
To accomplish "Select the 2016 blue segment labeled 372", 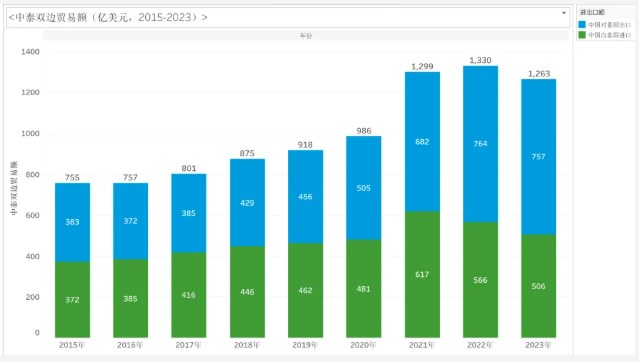I will [x=130, y=221].
